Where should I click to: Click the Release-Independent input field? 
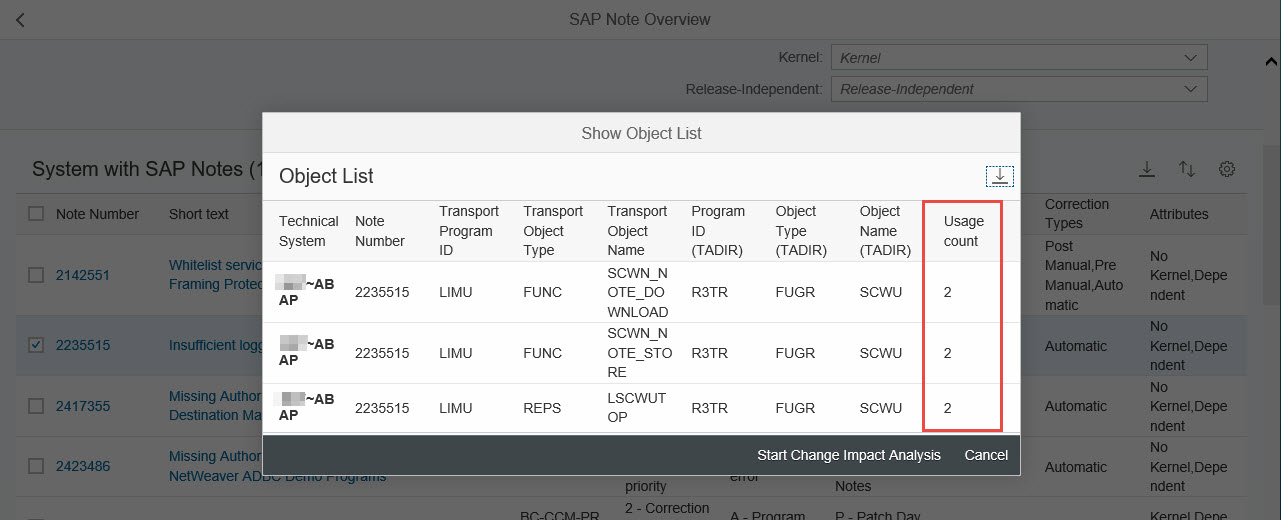pyautogui.click(x=1019, y=89)
